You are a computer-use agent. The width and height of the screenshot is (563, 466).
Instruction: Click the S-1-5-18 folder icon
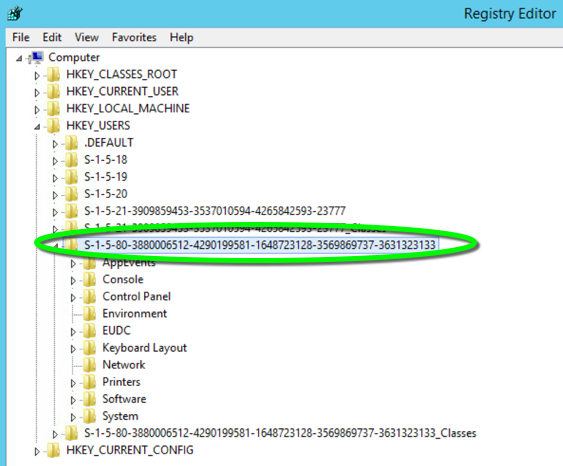coord(71,160)
